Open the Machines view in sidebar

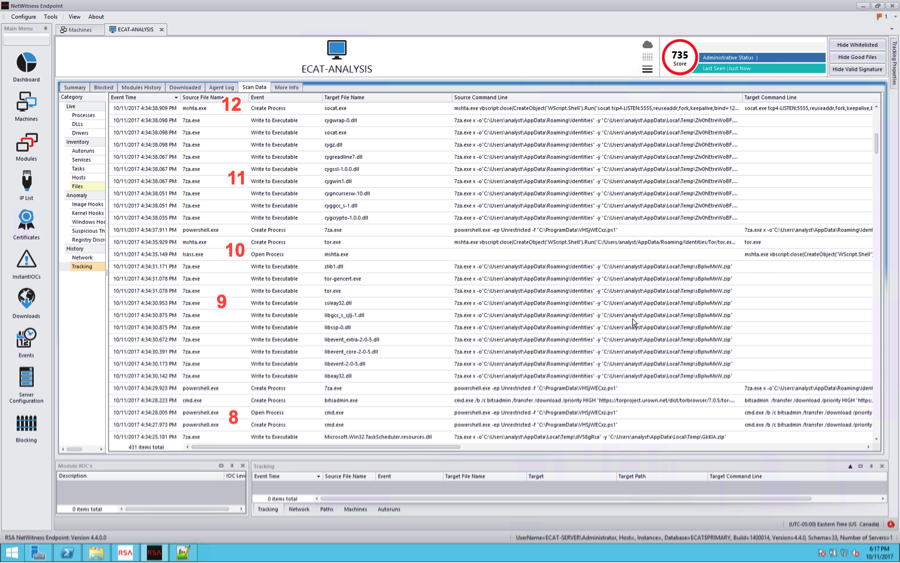point(26,106)
